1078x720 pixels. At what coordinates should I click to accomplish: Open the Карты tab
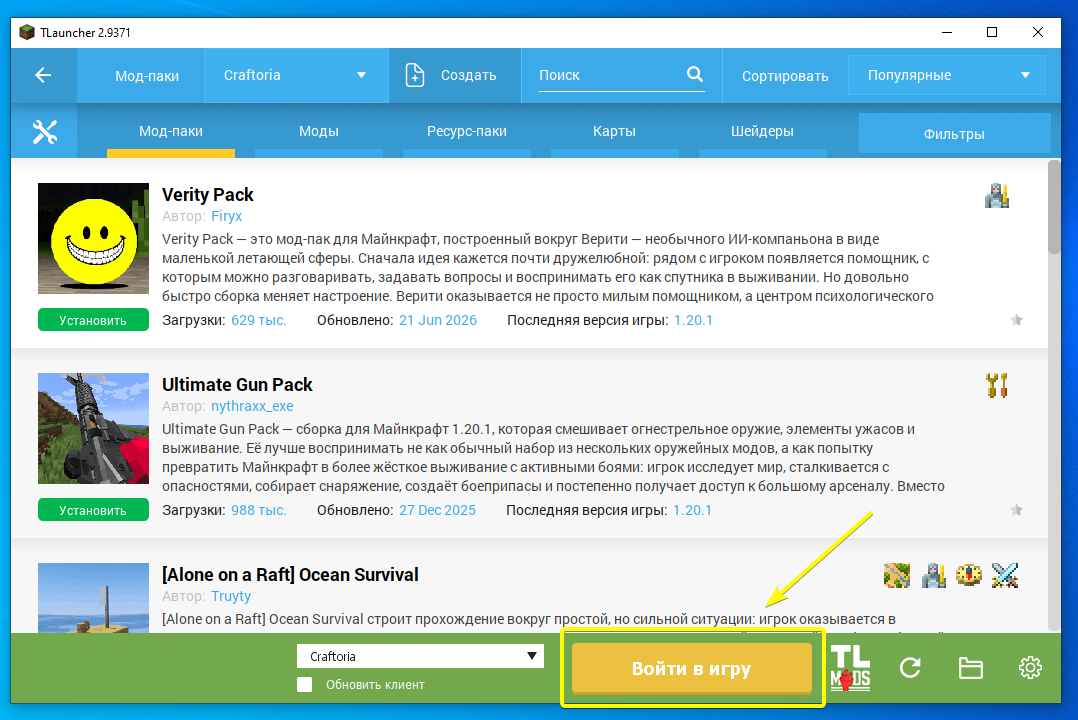point(614,131)
